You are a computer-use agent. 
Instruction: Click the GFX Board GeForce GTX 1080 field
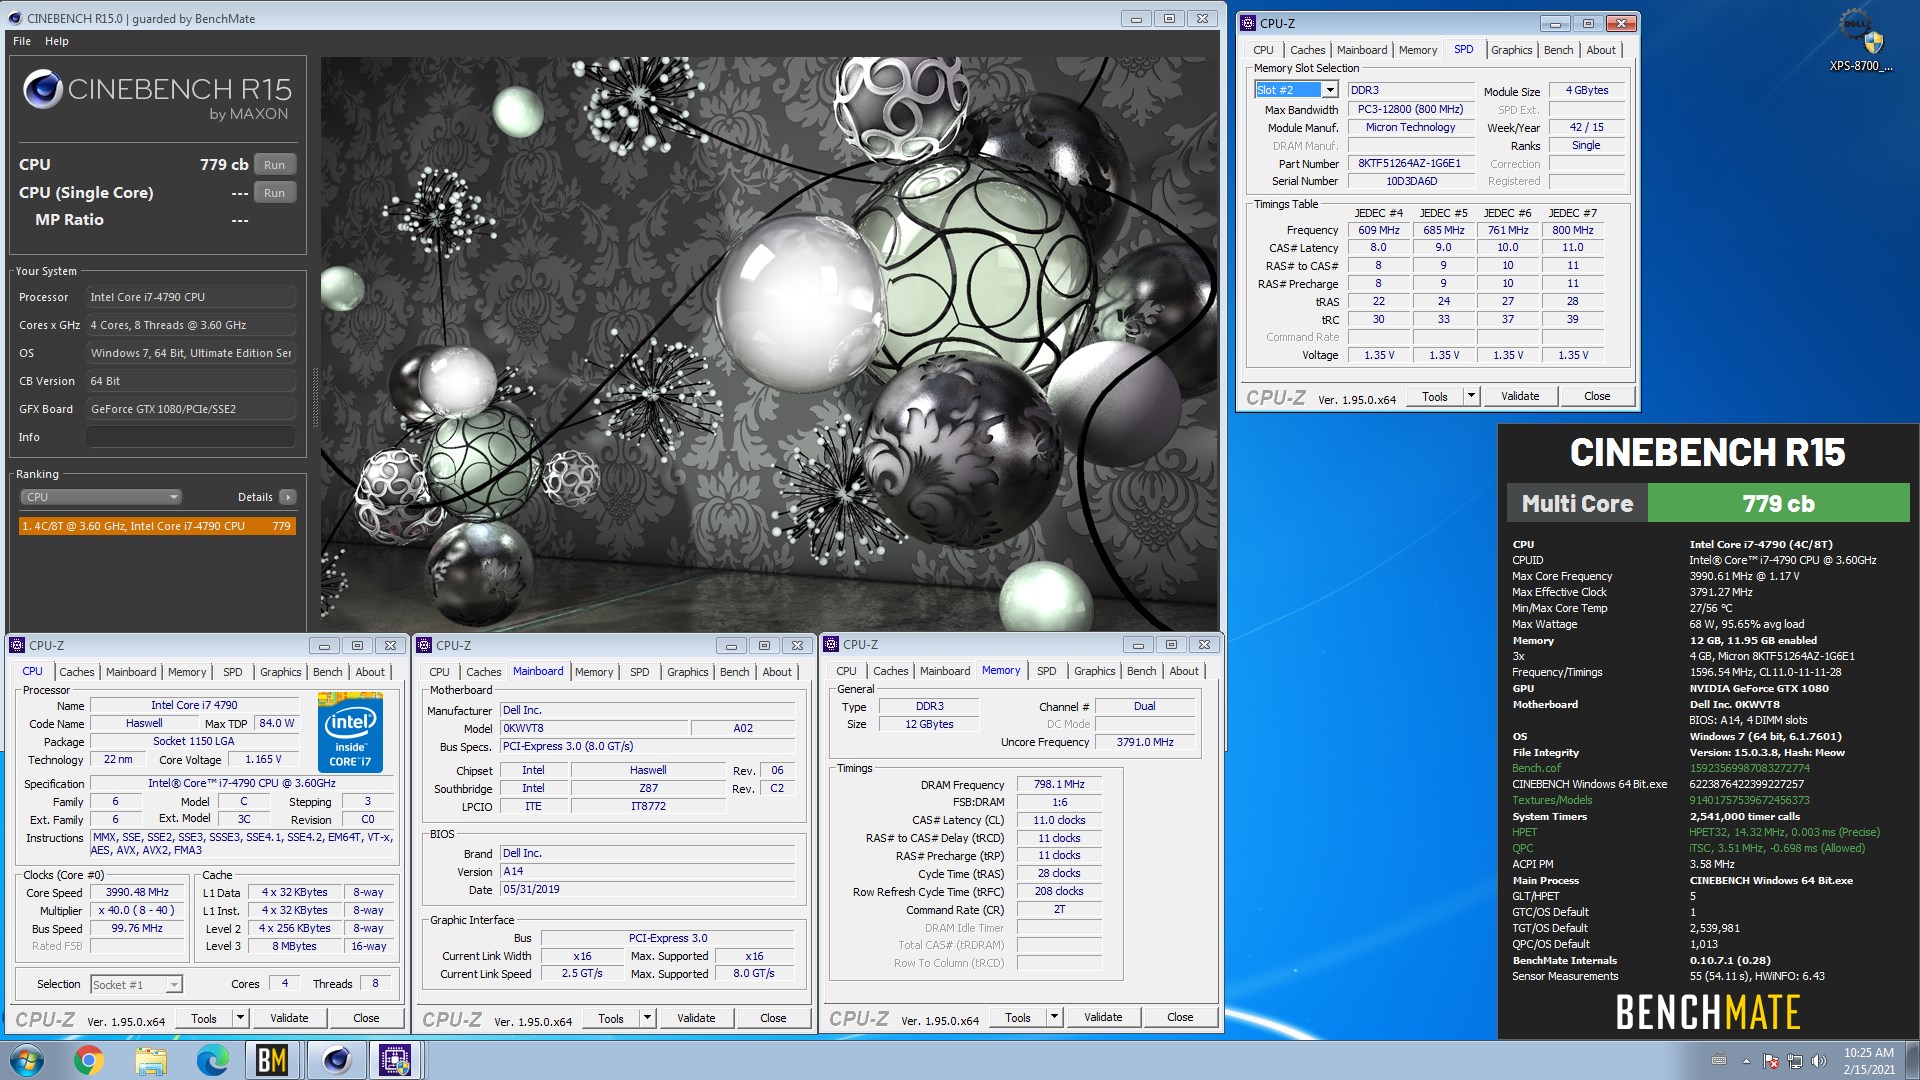click(x=190, y=409)
